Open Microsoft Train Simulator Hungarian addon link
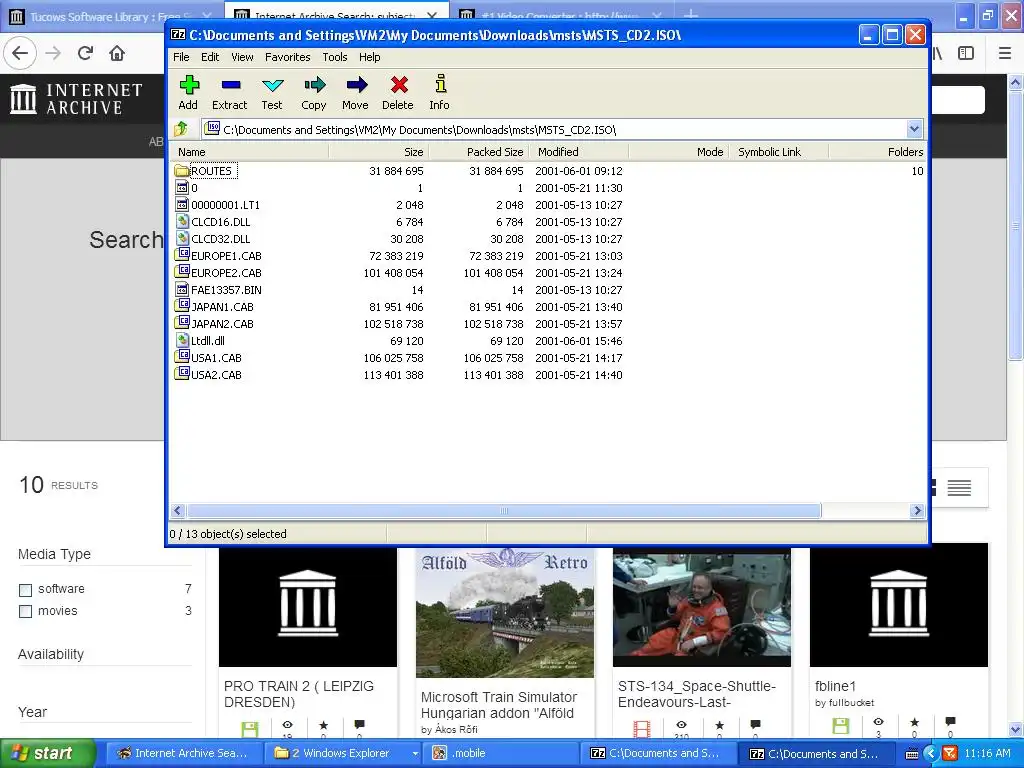1024x768 pixels. (499, 705)
